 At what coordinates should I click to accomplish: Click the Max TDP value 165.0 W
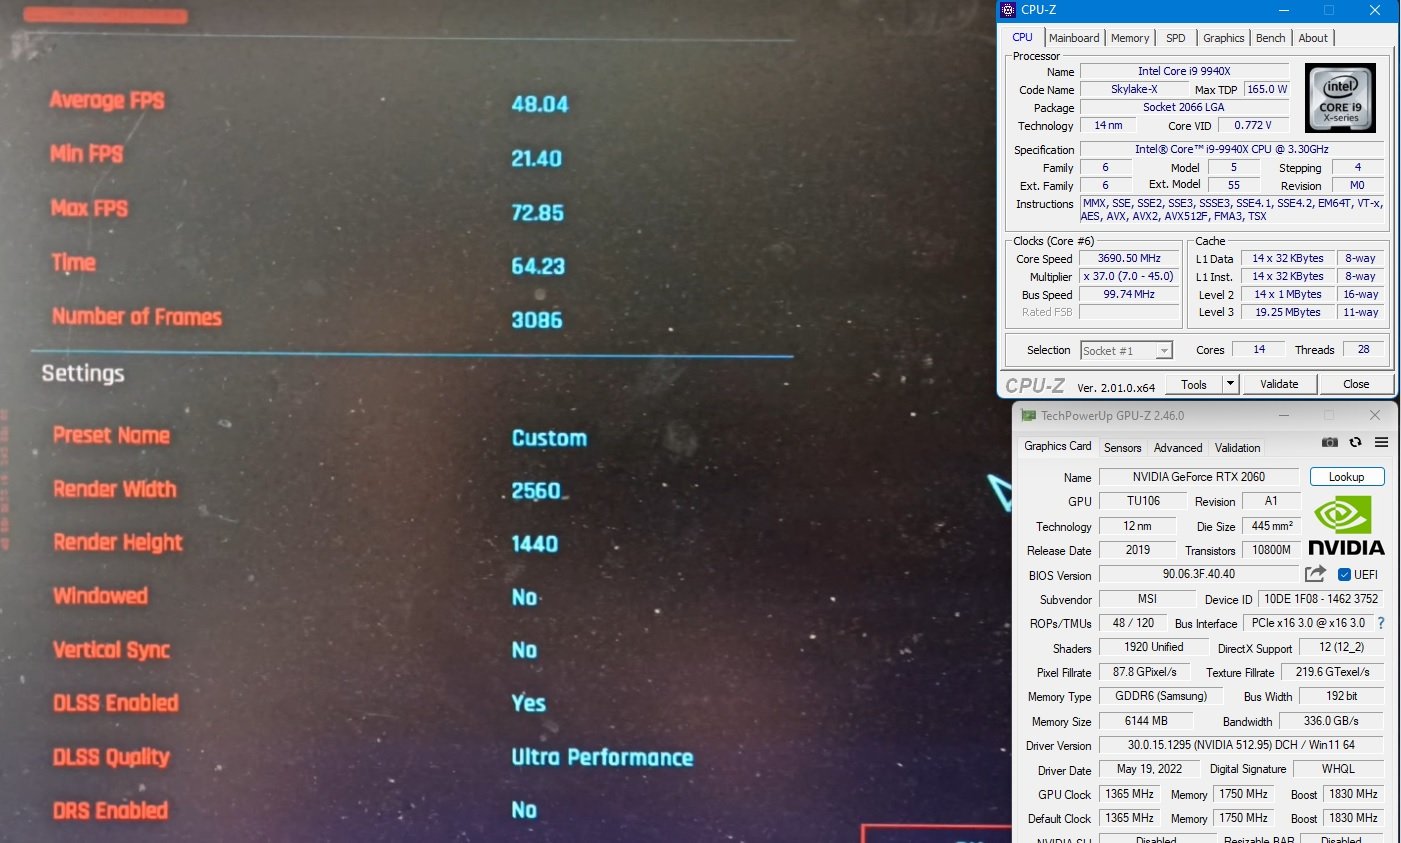tap(1267, 89)
